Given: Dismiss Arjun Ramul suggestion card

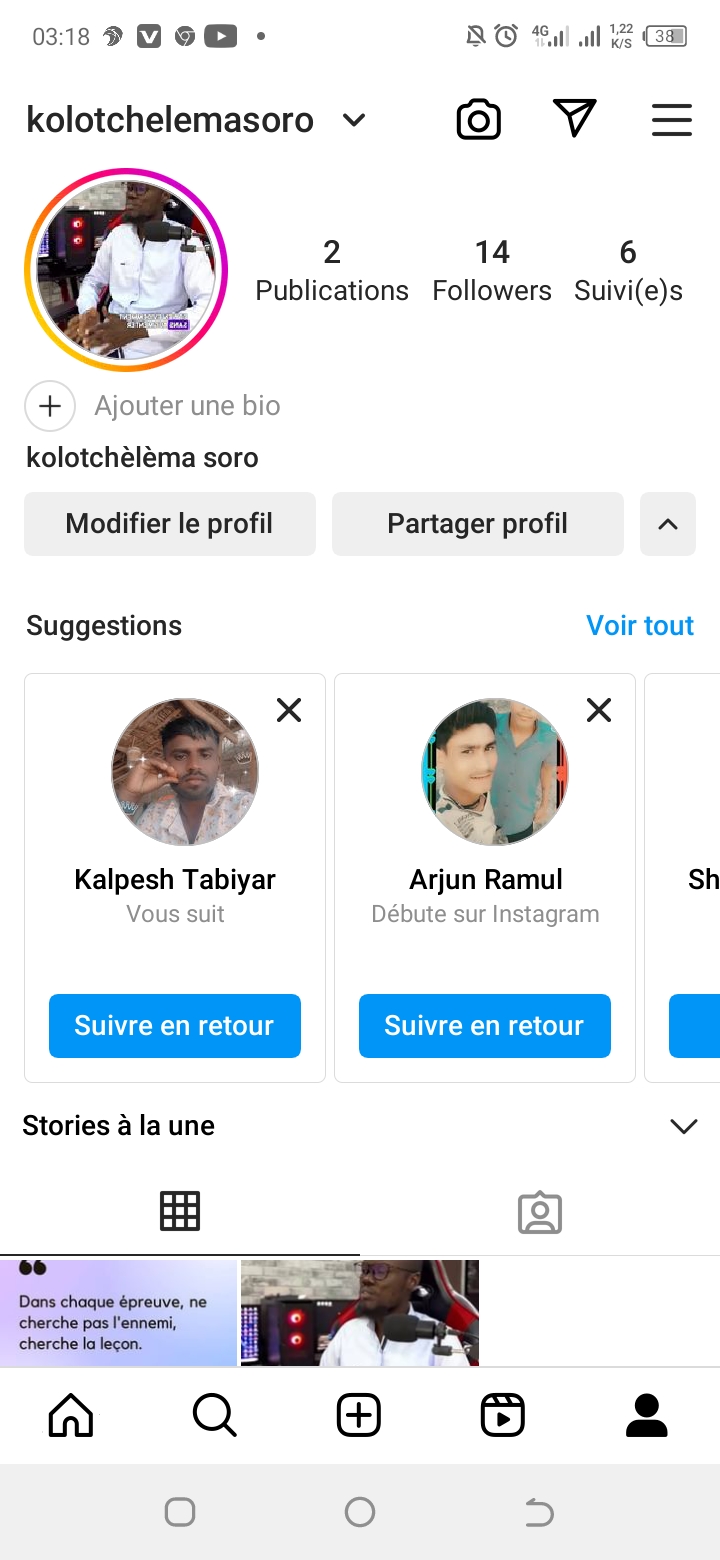Looking at the screenshot, I should coord(599,710).
